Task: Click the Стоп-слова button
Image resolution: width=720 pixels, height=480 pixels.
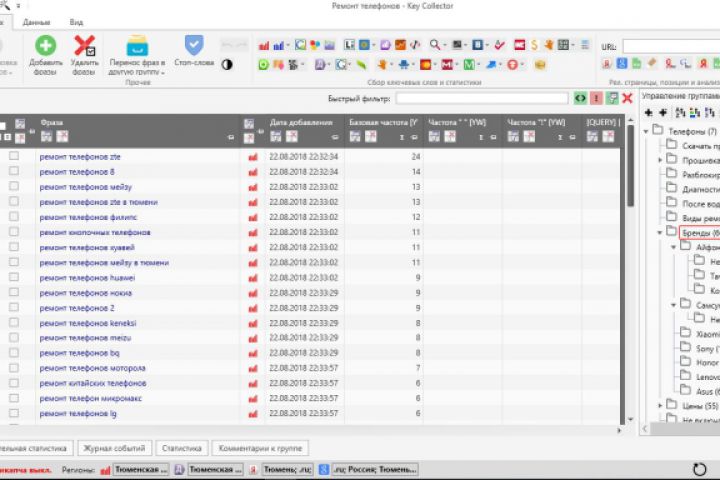Action: (194, 51)
